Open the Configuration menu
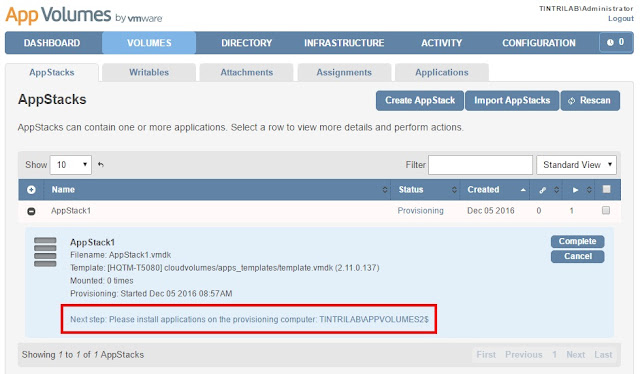Viewport: 640px width, 374px height. (x=539, y=43)
